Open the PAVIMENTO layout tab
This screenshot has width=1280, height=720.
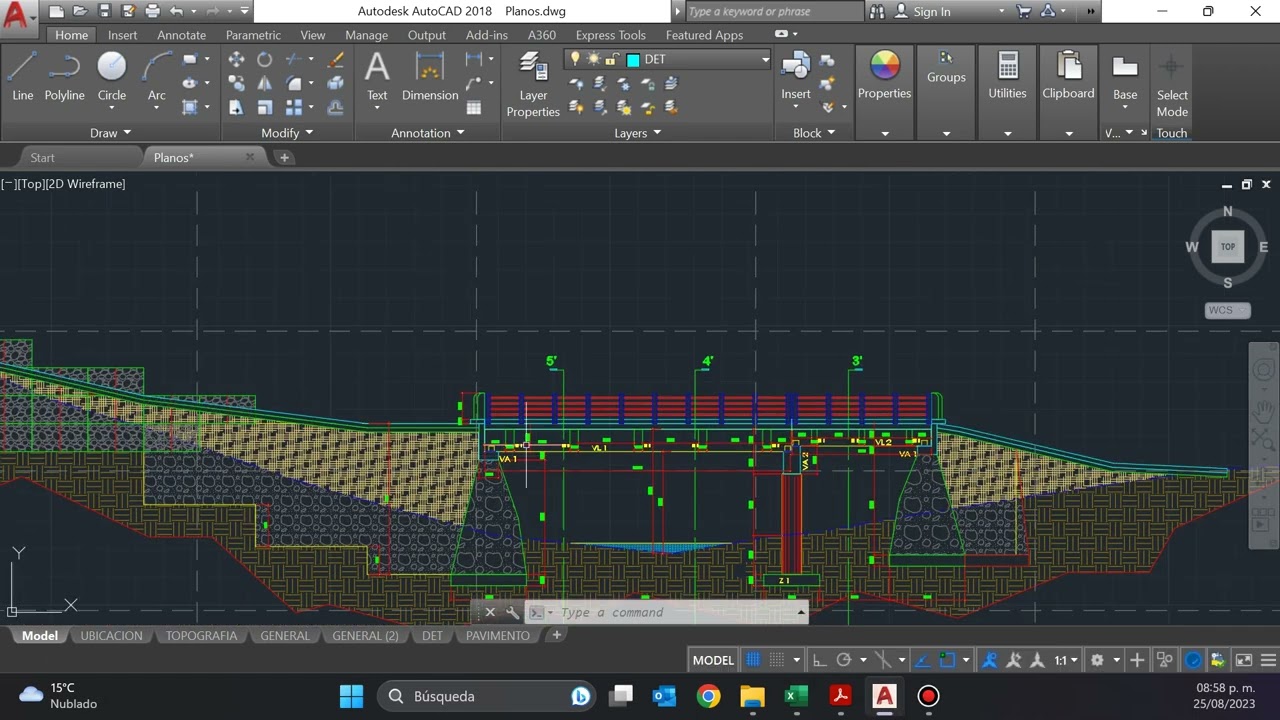[x=498, y=636]
